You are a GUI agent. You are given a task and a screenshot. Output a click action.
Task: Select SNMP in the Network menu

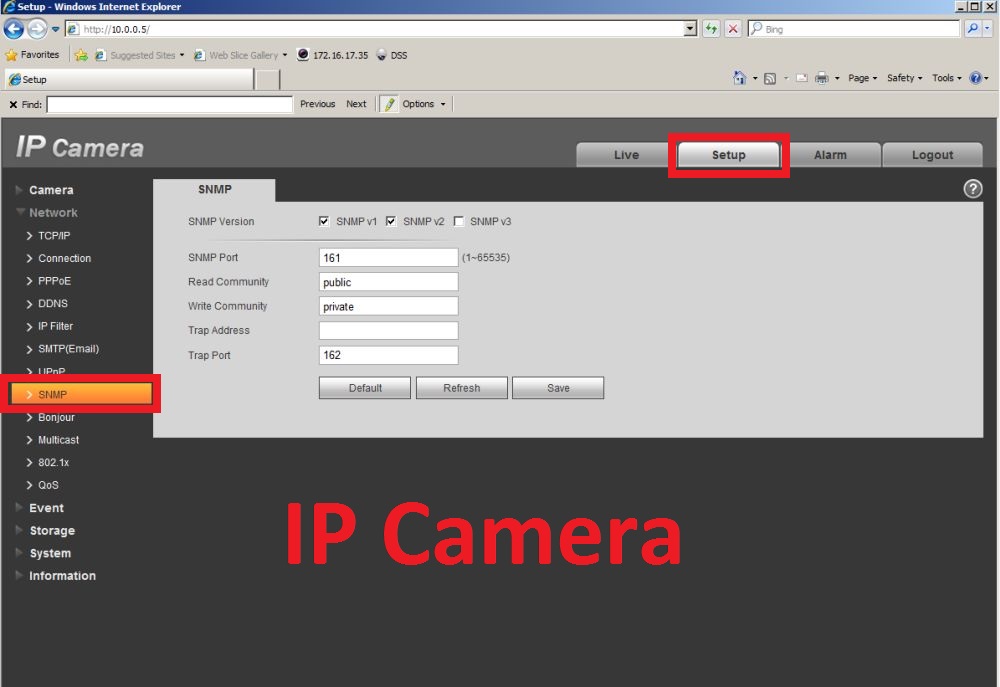[x=81, y=394]
